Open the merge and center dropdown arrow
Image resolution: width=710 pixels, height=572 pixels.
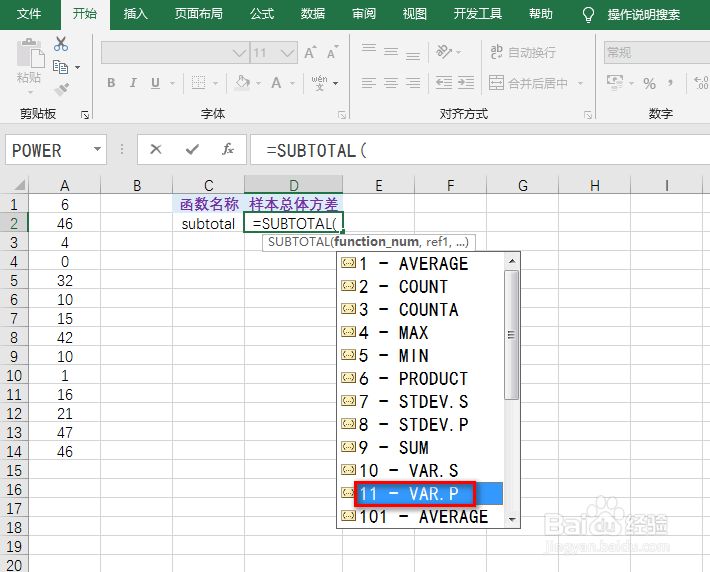580,83
